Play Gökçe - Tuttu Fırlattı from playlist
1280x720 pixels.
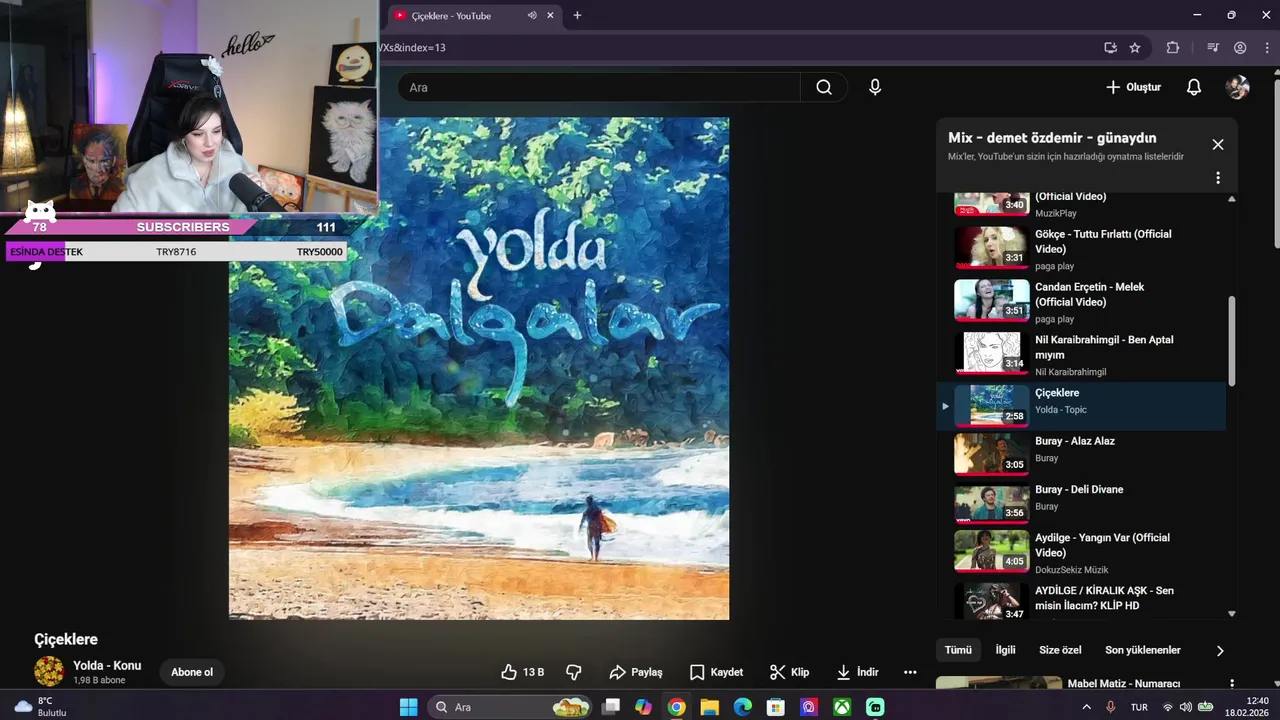pyautogui.click(x=1081, y=249)
